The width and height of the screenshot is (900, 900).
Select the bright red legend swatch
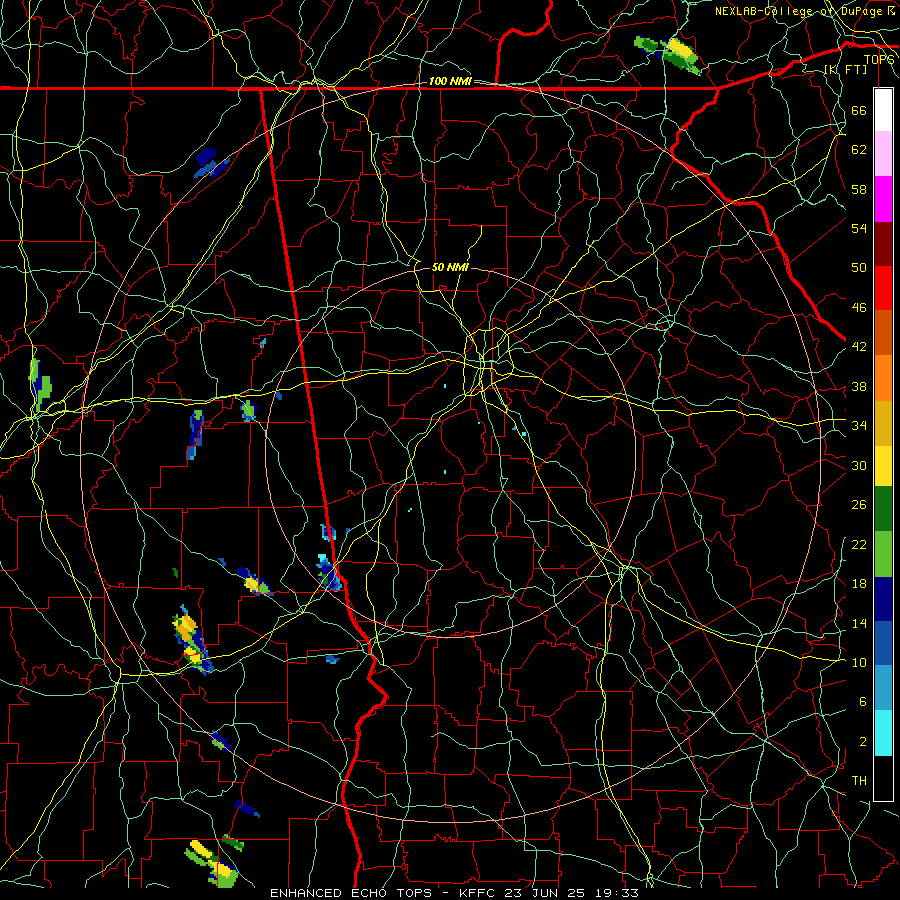883,288
